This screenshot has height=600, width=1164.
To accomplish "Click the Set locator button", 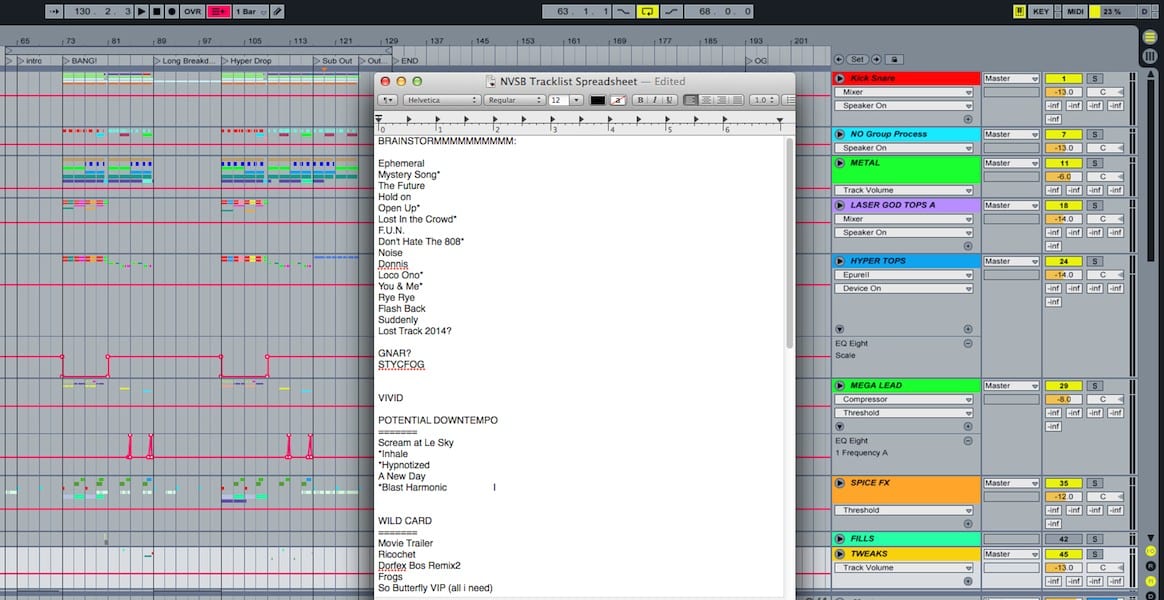I will click(857, 59).
